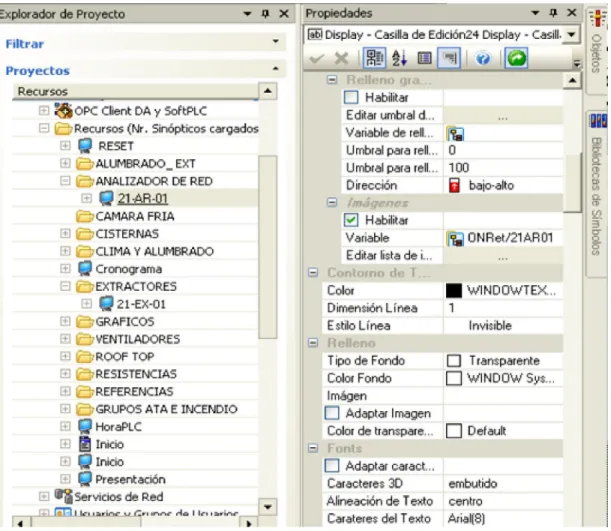Screen dimensions: 611x531
Task: Click the variable icon beside ONRet/21AR01
Action: tap(455, 238)
